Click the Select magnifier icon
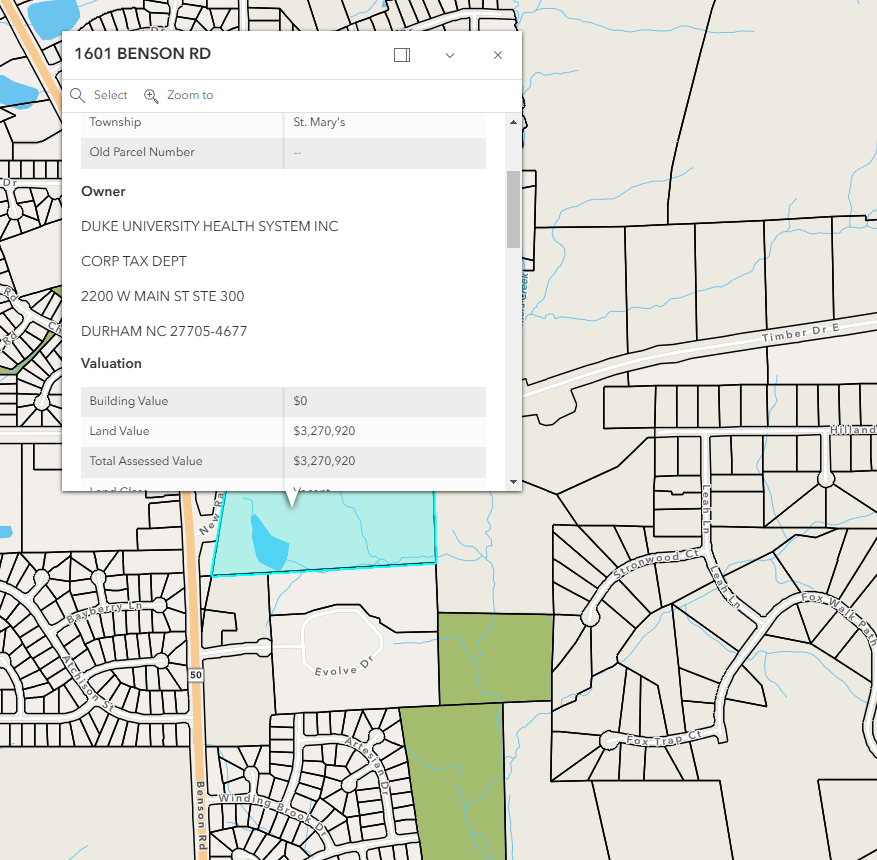 (78, 95)
